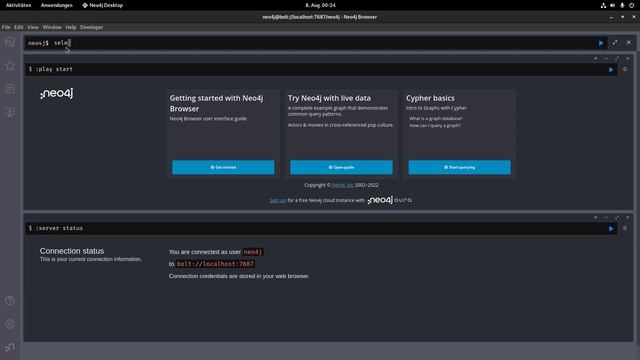Open the Aktivitäten overview

18,5
